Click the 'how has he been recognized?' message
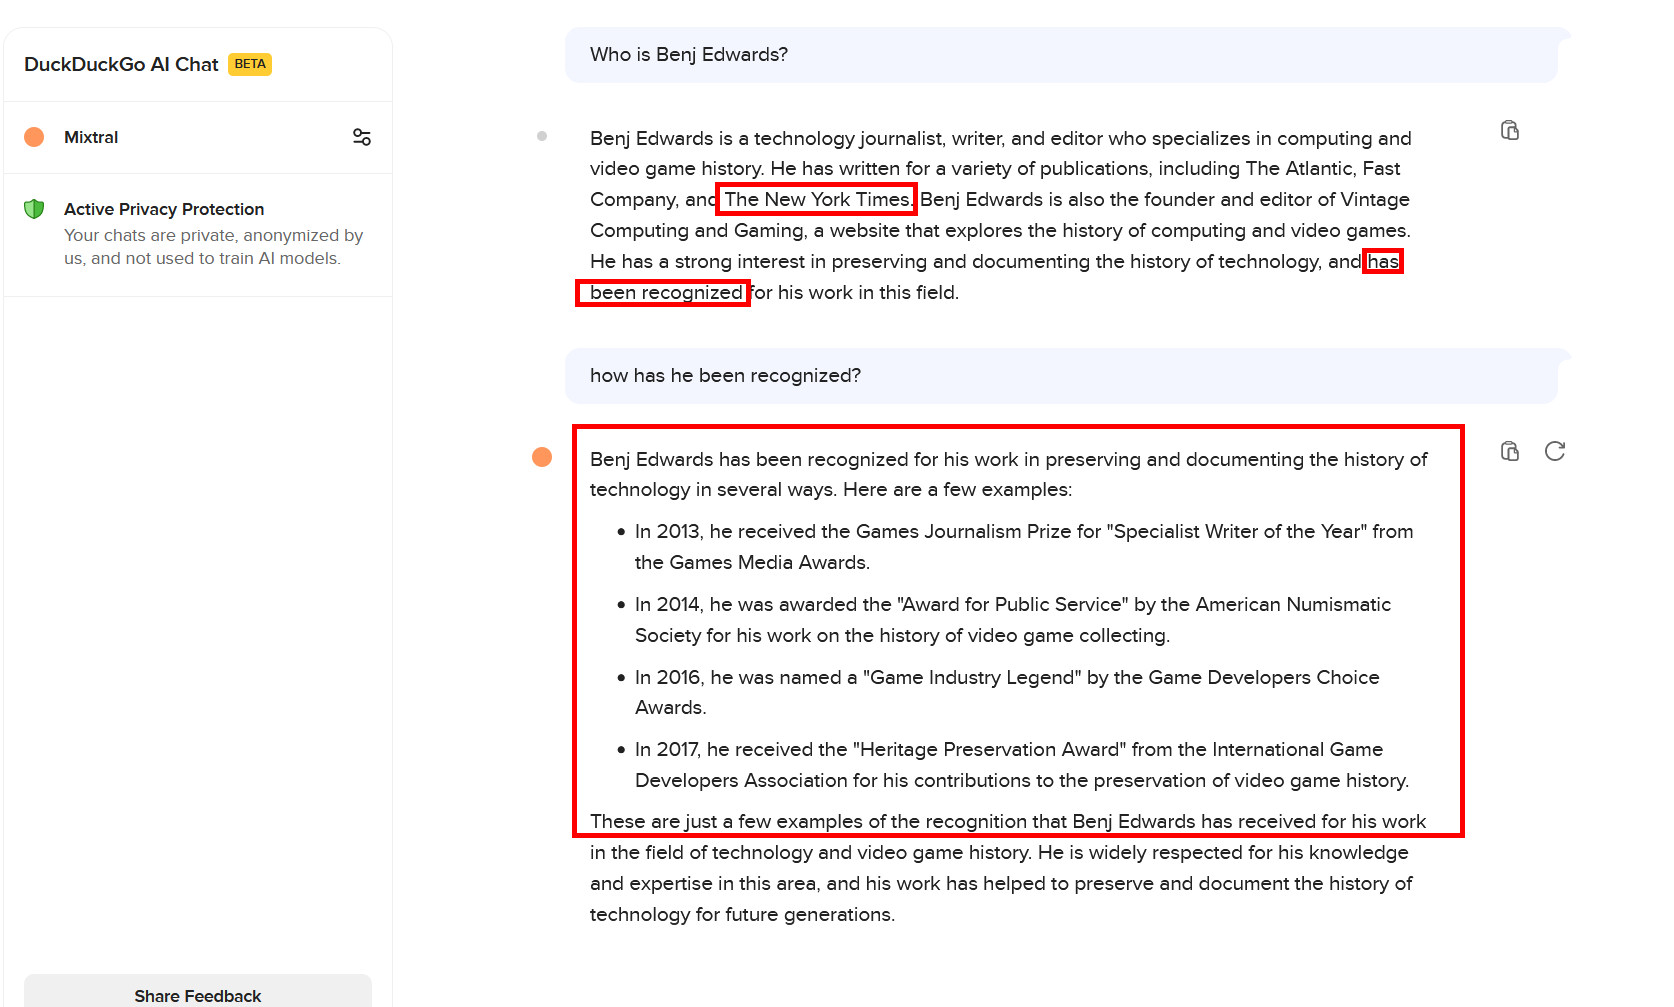 point(1061,376)
